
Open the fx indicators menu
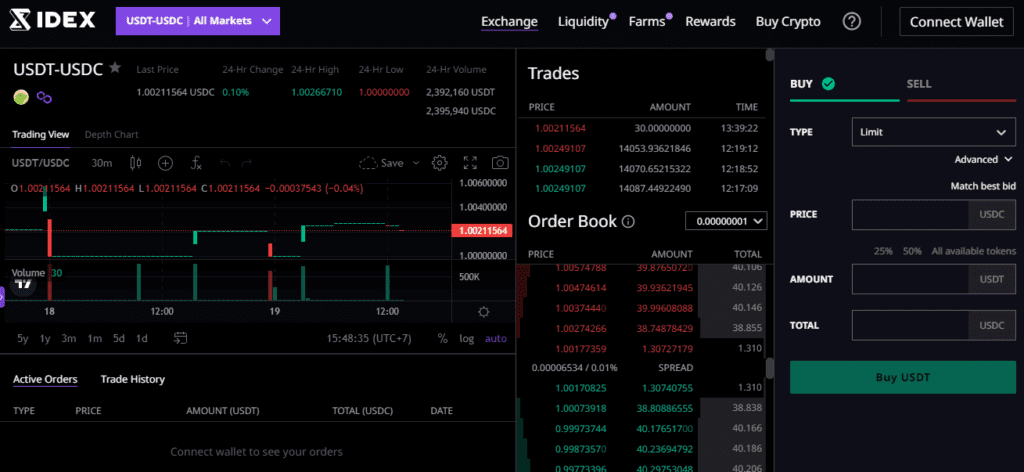click(196, 163)
